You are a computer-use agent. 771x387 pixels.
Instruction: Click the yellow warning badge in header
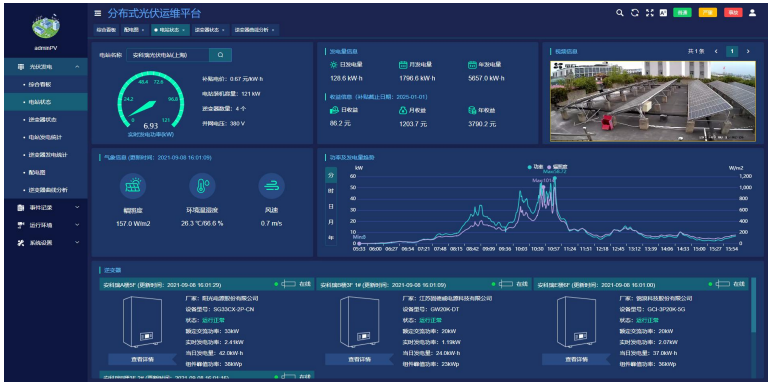[x=708, y=13]
